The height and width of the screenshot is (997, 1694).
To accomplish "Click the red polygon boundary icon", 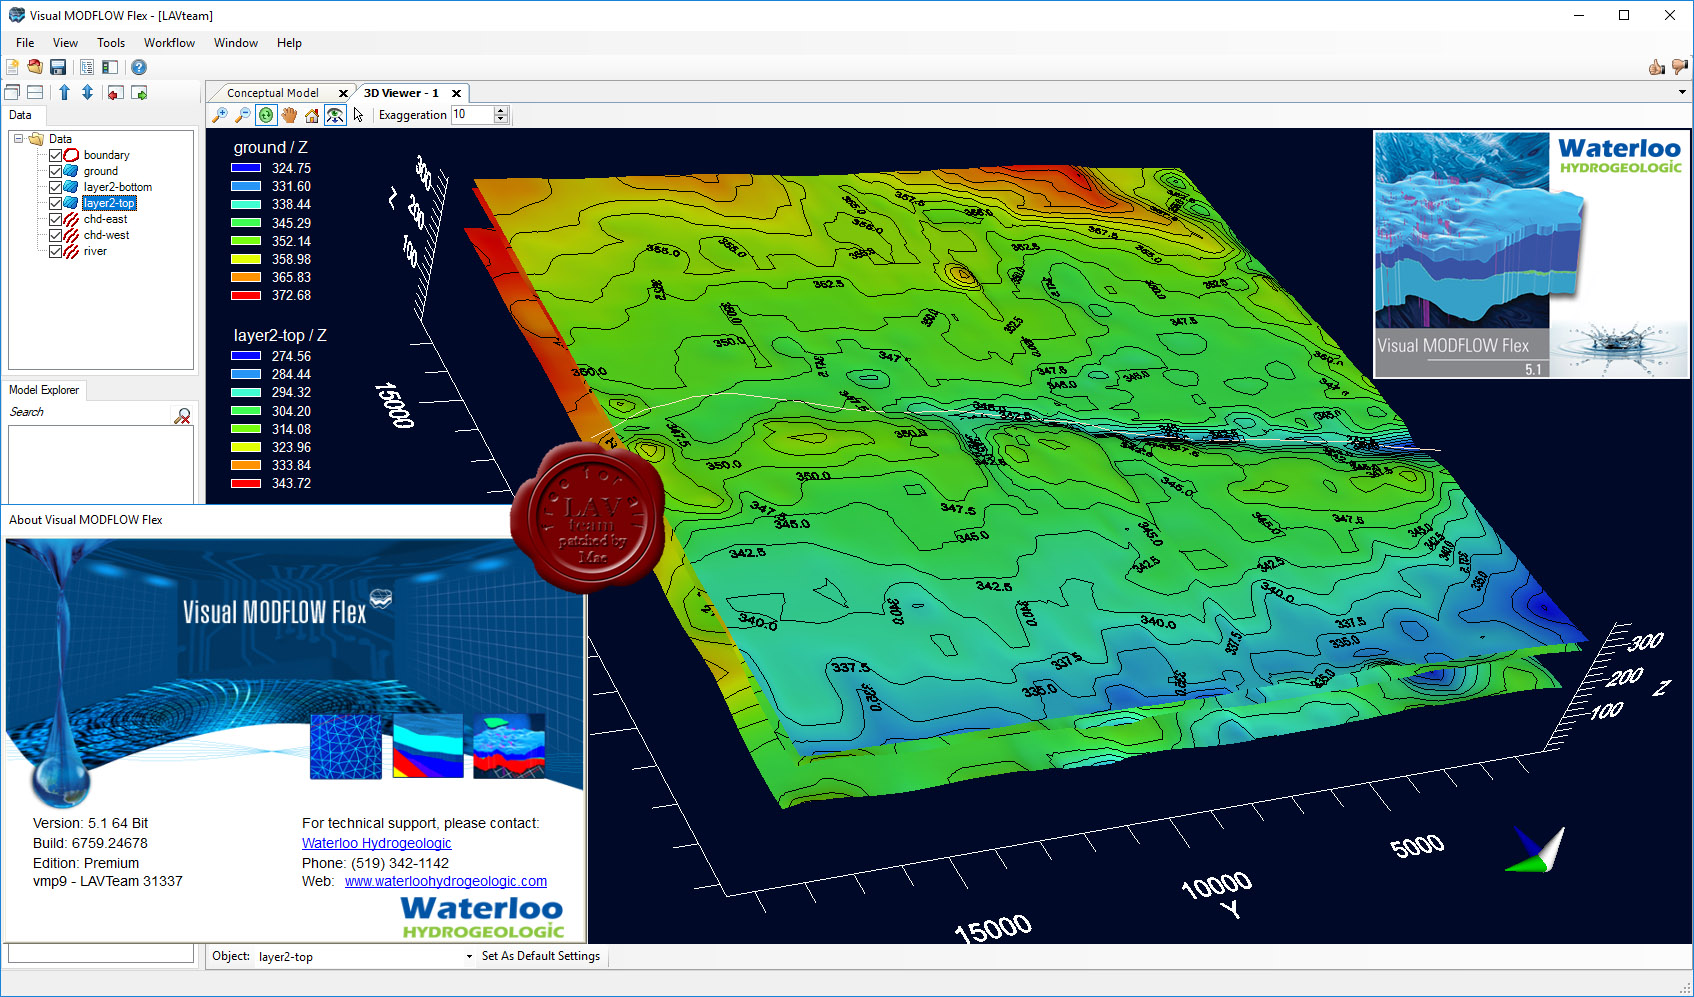I will [x=71, y=155].
